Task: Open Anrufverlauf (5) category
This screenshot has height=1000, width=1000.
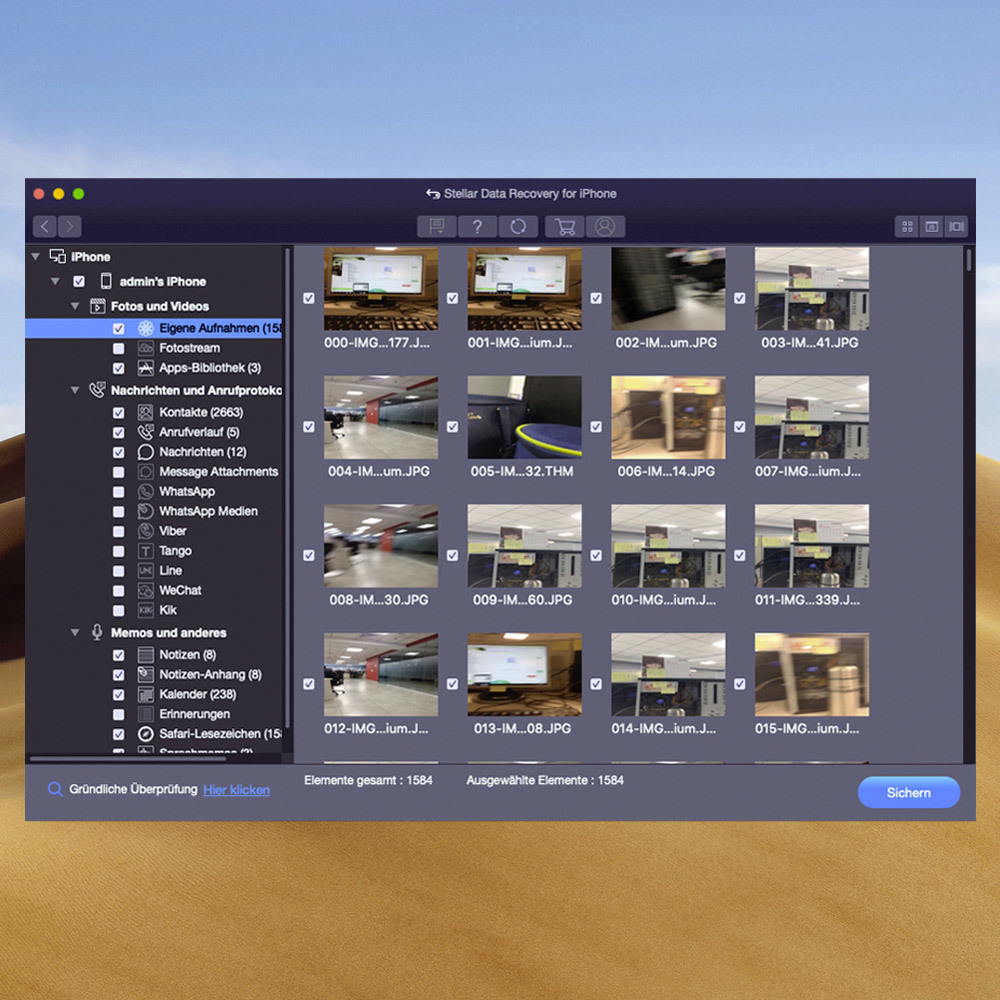Action: tap(200, 432)
